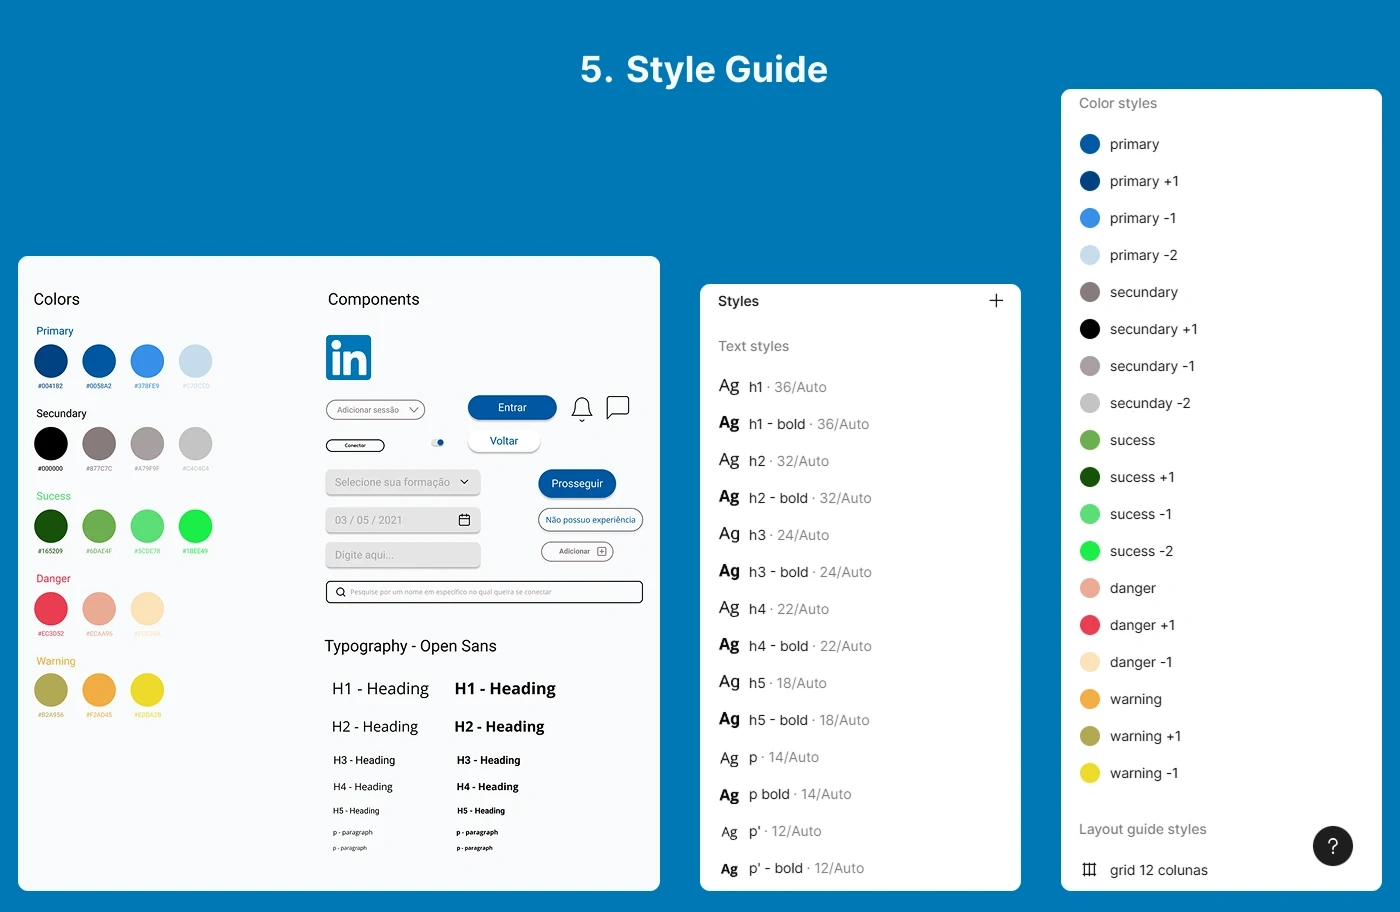The width and height of the screenshot is (1400, 912).
Task: Click the magnifier icon in the search bar
Action: (340, 592)
